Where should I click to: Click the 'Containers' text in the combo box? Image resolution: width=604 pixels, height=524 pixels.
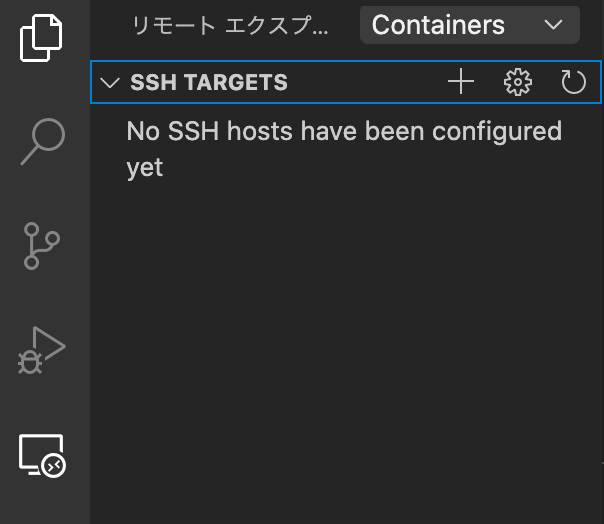(x=438, y=25)
